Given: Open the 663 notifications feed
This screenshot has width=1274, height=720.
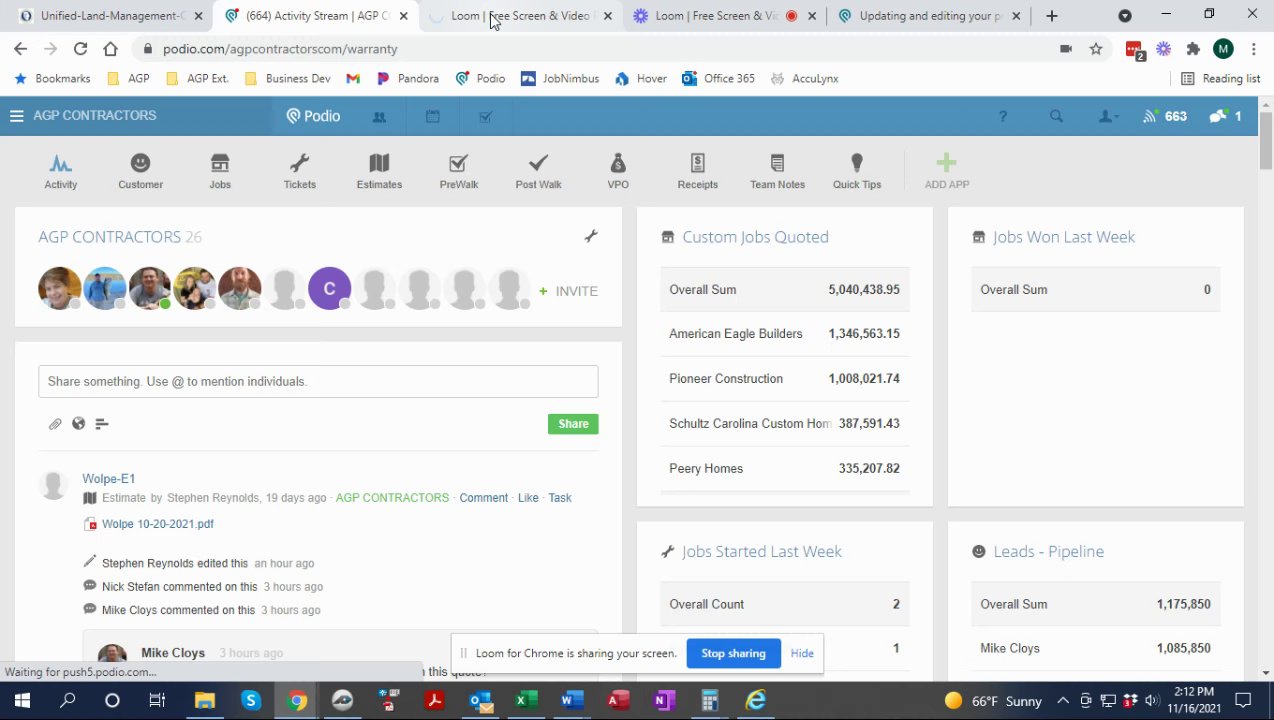Looking at the screenshot, I should (x=1165, y=116).
